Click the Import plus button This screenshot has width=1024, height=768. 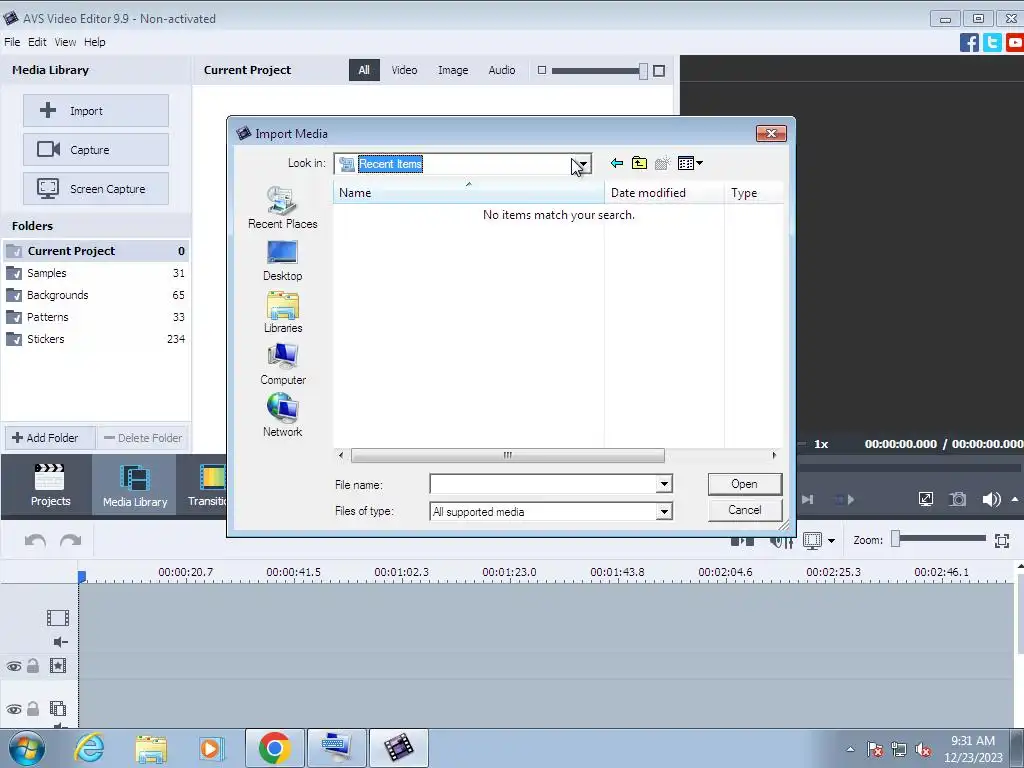96,111
